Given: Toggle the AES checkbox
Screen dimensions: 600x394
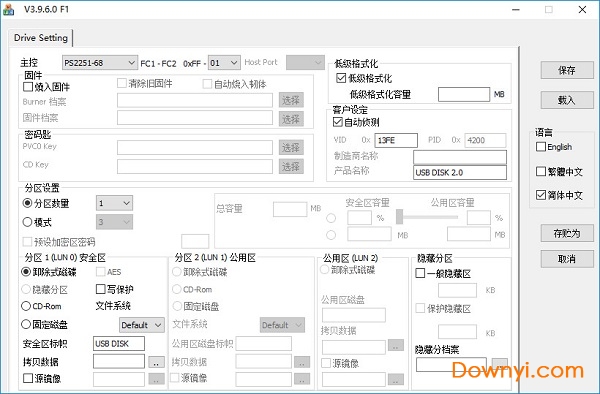Looking at the screenshot, I should pyautogui.click(x=101, y=272).
